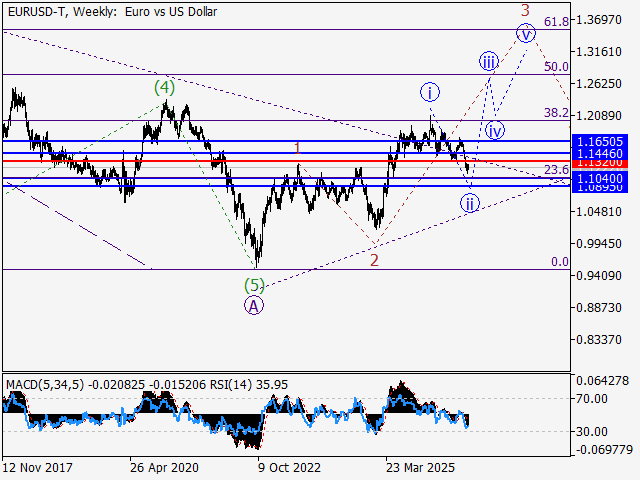Click the 12 Nov 2017 date marker
The width and height of the screenshot is (640, 480).
(x=38, y=467)
